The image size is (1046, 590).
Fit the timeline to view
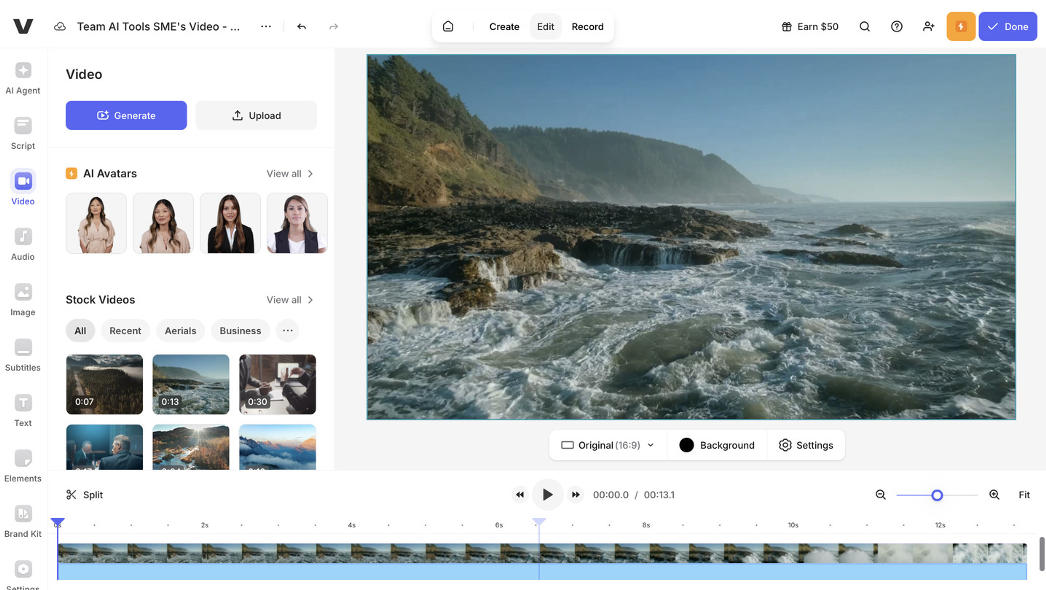point(1024,495)
